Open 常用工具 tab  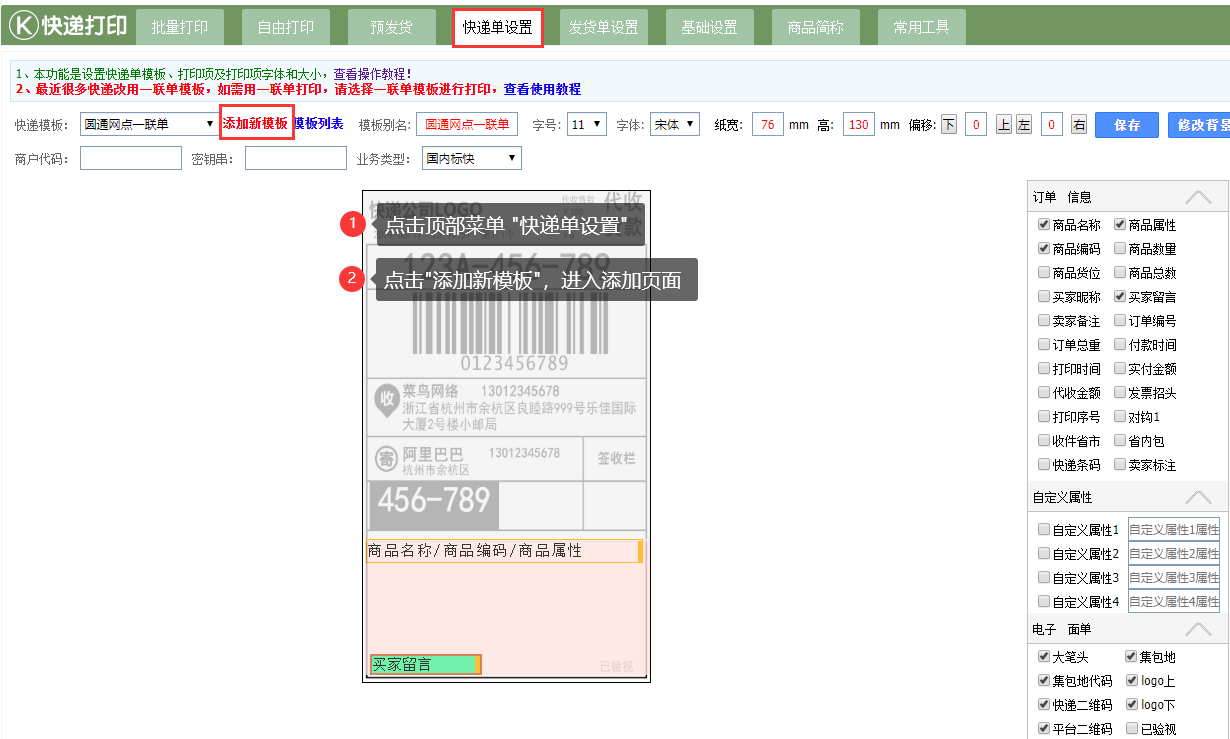pos(922,27)
